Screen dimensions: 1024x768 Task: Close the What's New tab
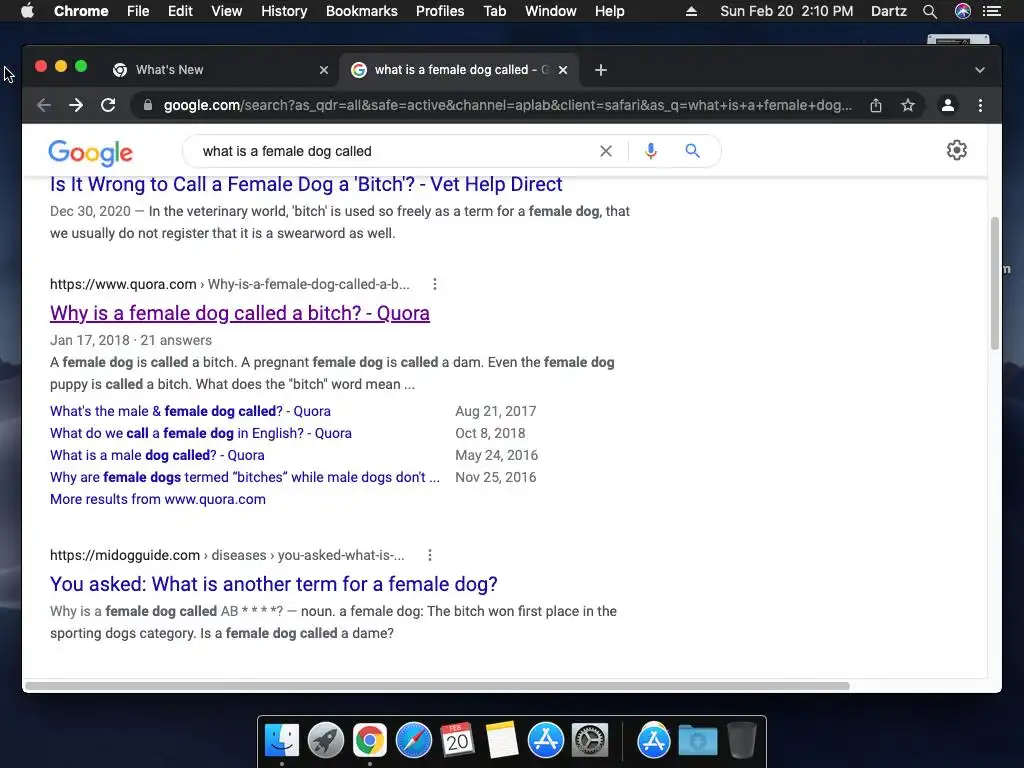323,70
